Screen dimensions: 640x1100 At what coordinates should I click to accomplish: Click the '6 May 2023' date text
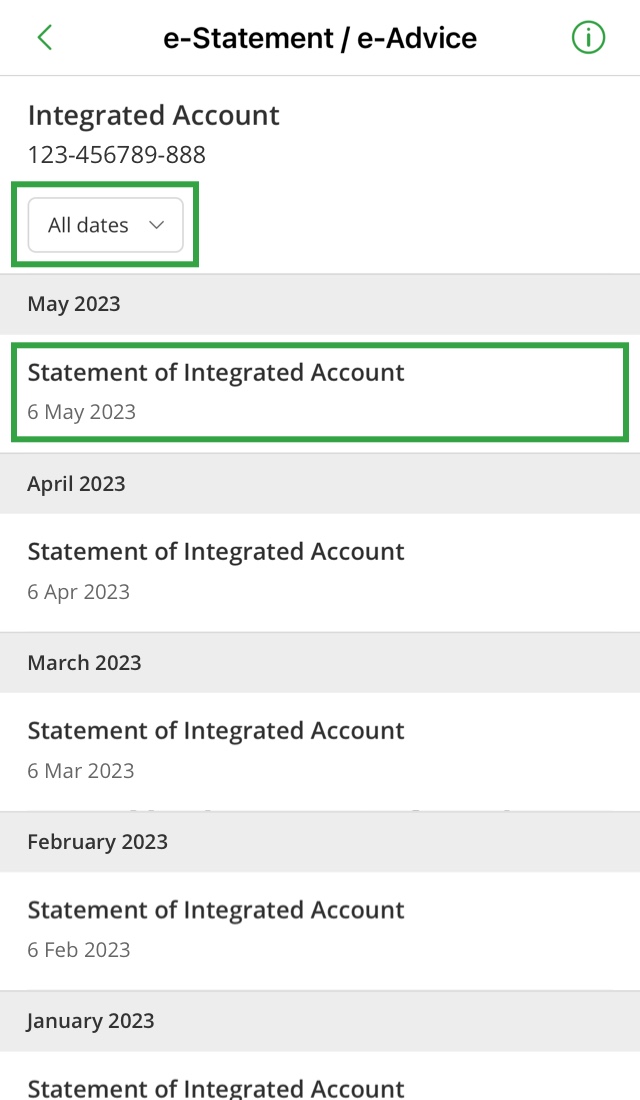point(81,412)
